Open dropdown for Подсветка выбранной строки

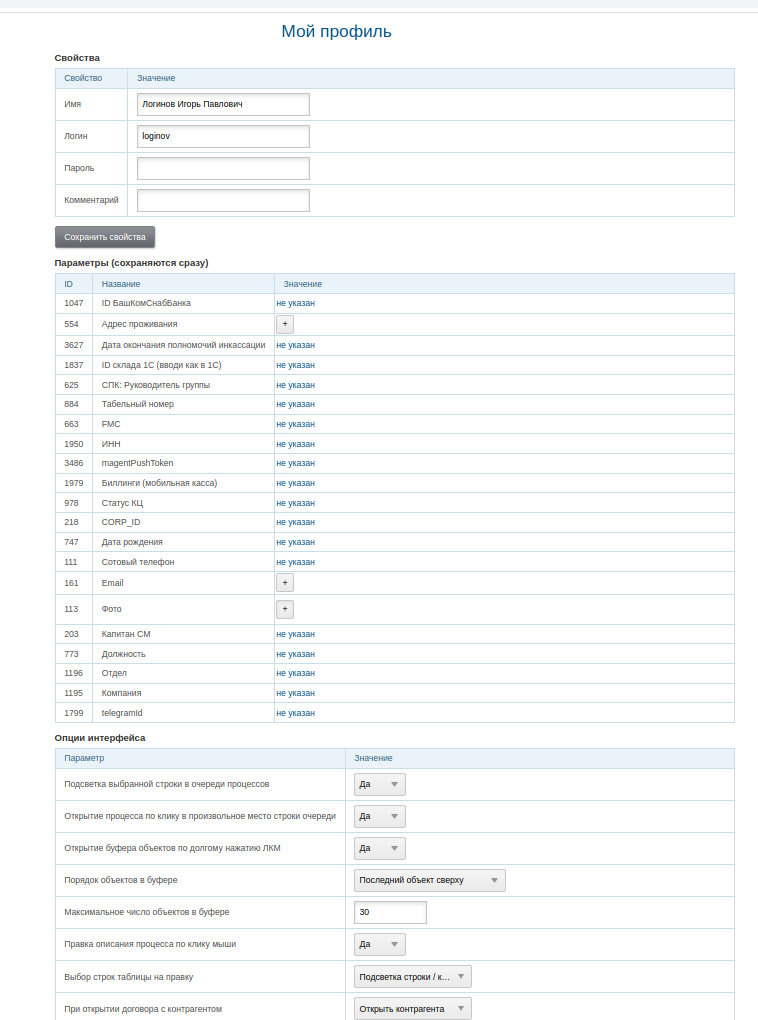[380, 785]
